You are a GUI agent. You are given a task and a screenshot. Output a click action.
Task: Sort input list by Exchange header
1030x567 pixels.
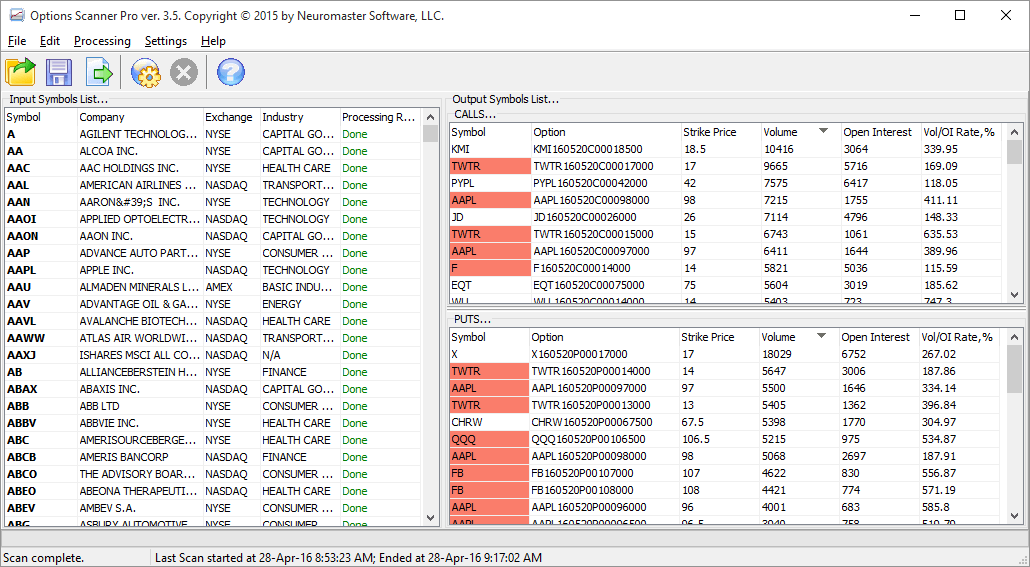[231, 117]
